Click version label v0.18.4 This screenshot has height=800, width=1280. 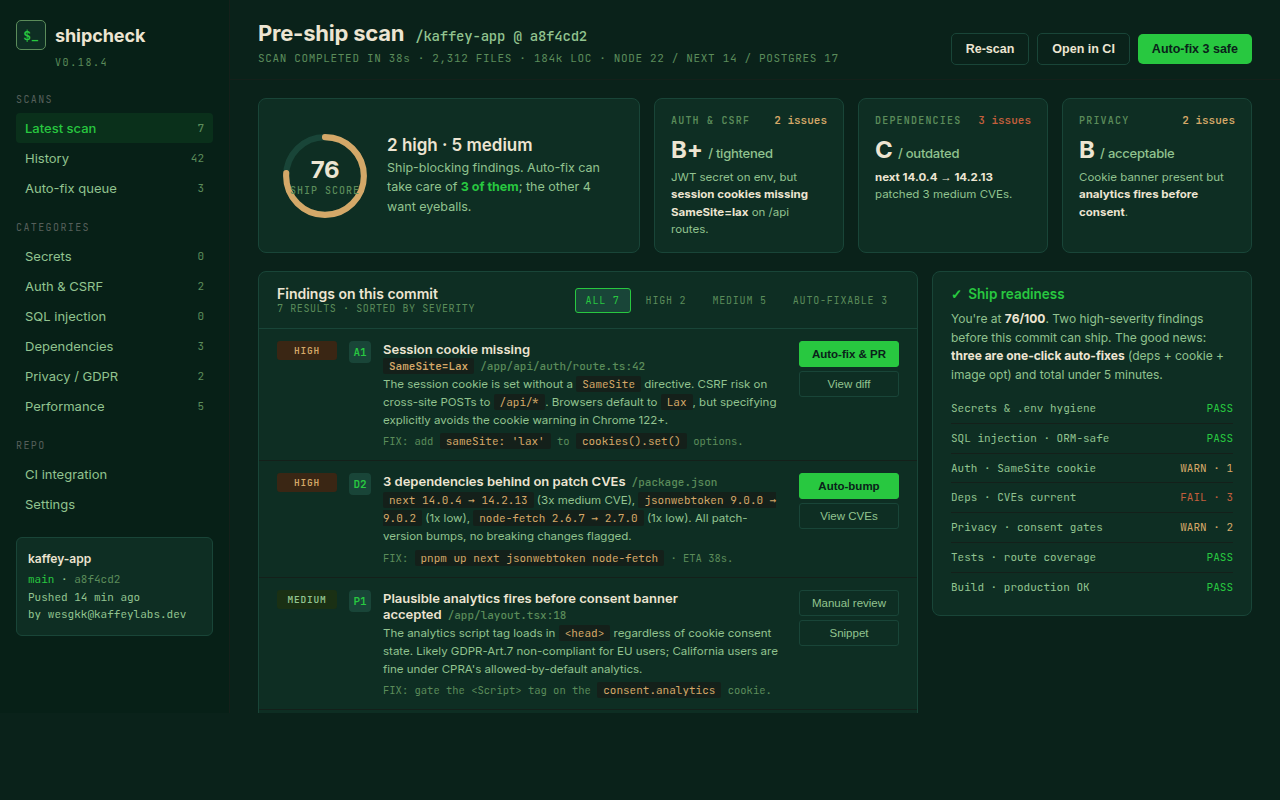(x=81, y=62)
